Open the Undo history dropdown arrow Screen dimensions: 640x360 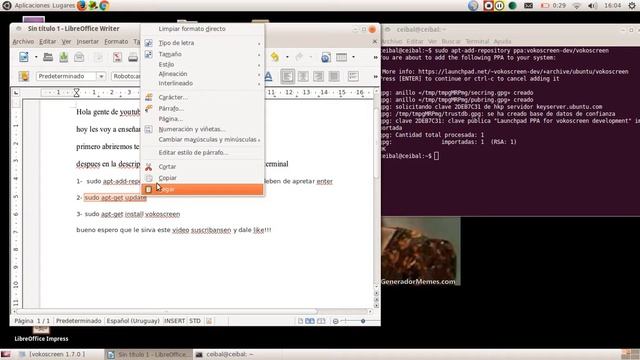tap(287, 57)
